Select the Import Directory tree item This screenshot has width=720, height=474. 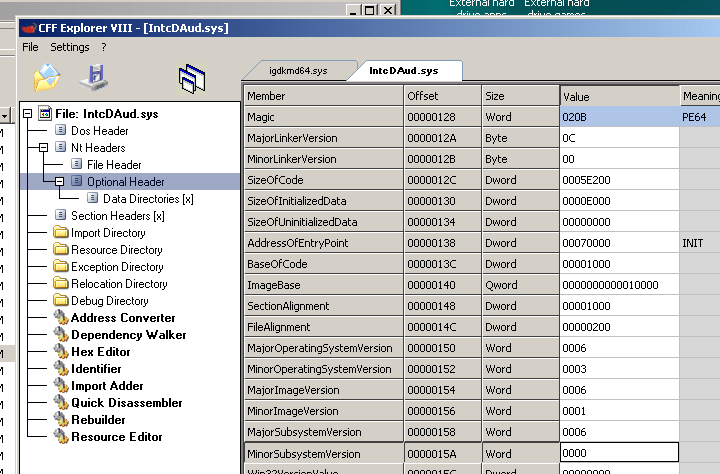click(107, 233)
